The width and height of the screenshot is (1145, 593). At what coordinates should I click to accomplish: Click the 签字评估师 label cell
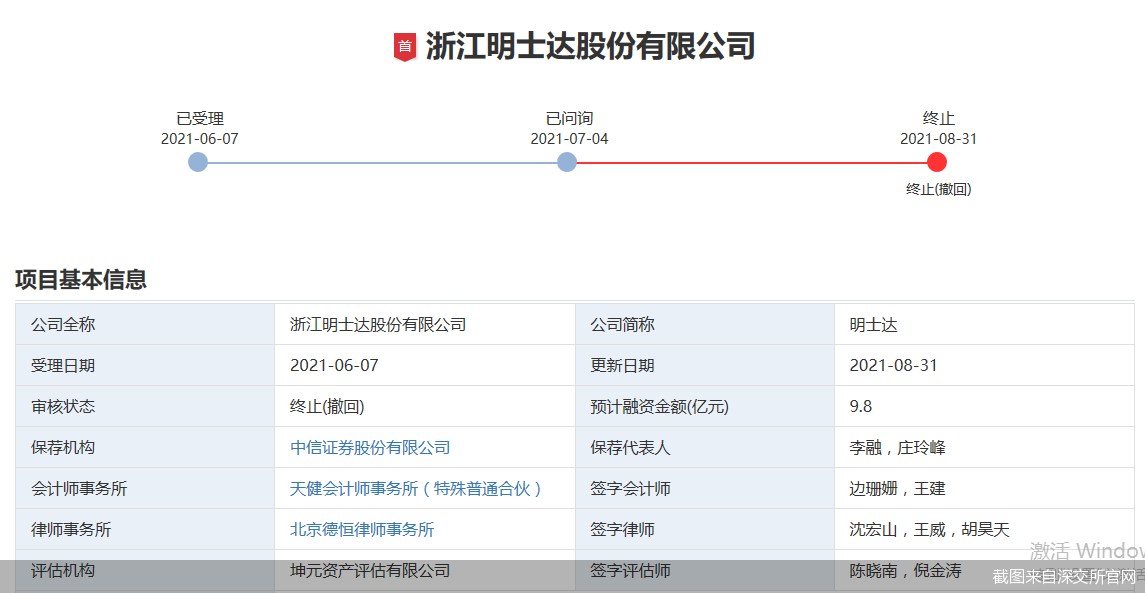pos(705,570)
